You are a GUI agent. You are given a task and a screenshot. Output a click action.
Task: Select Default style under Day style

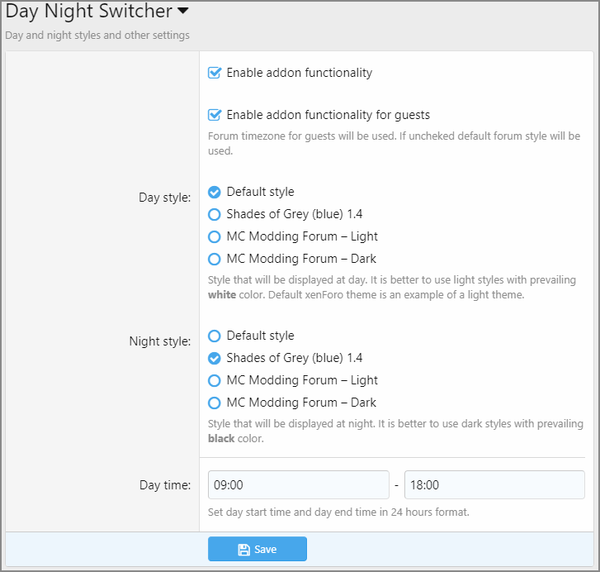coord(214,192)
